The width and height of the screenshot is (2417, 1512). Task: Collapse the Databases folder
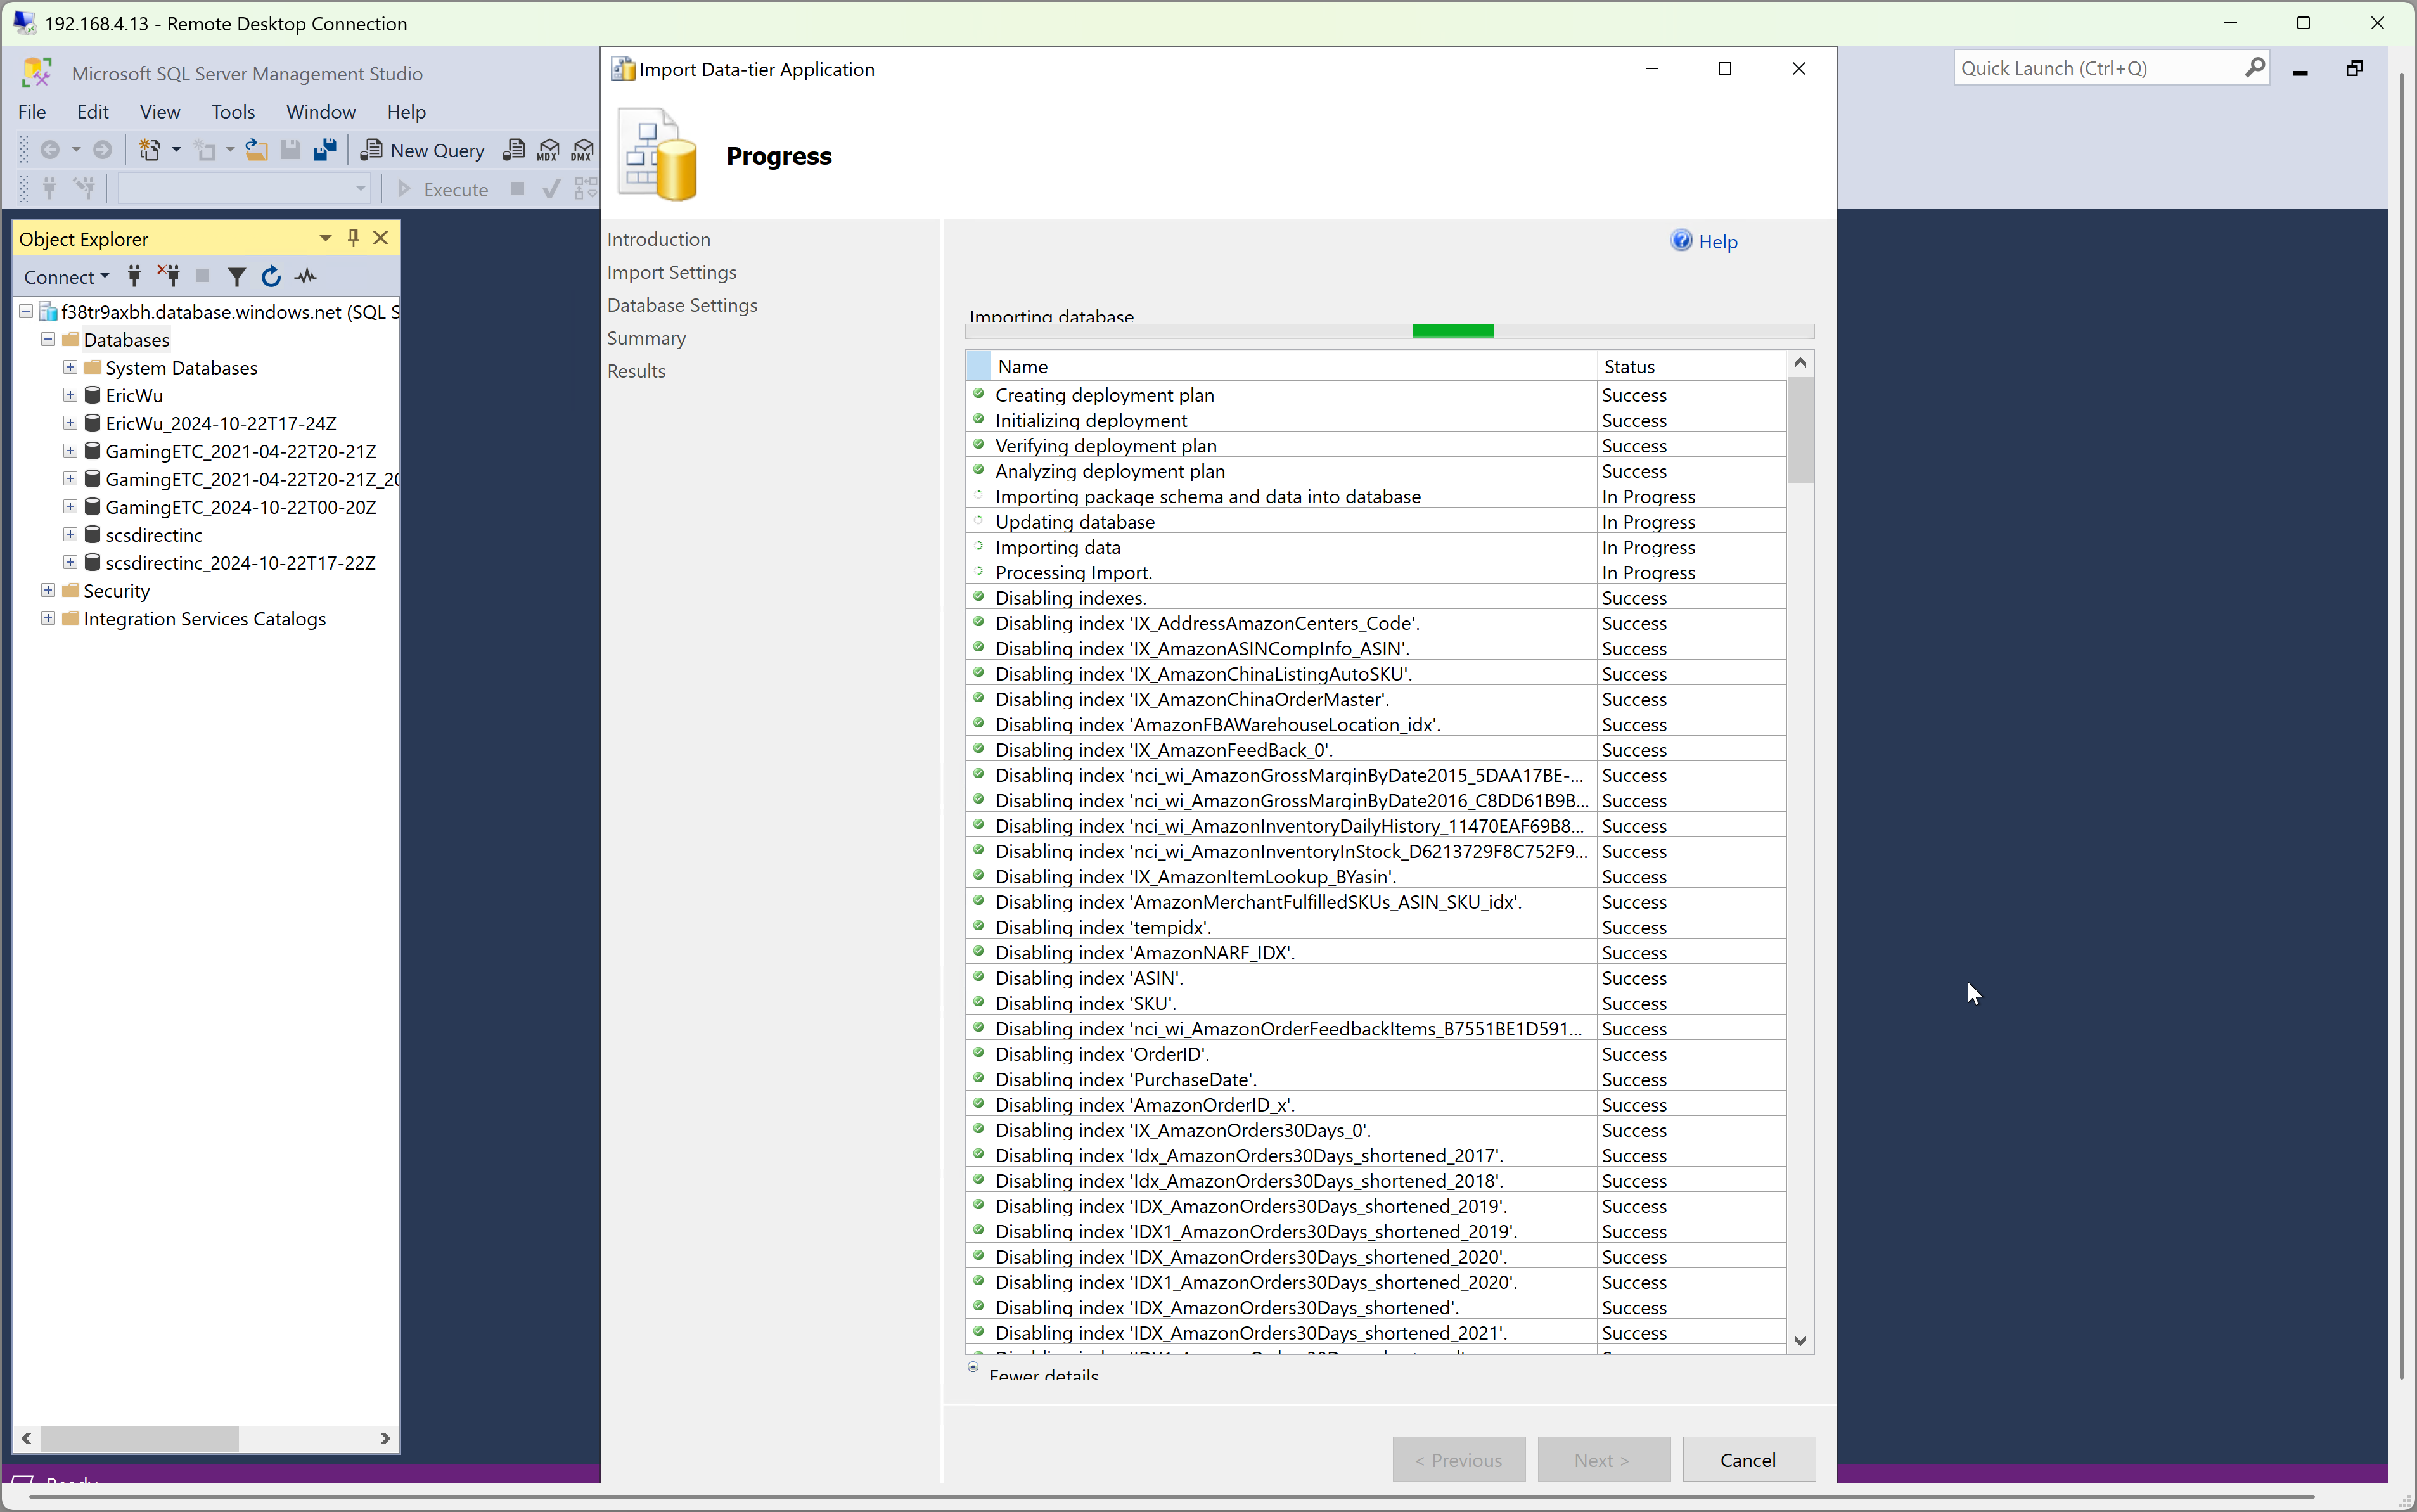tap(48, 340)
